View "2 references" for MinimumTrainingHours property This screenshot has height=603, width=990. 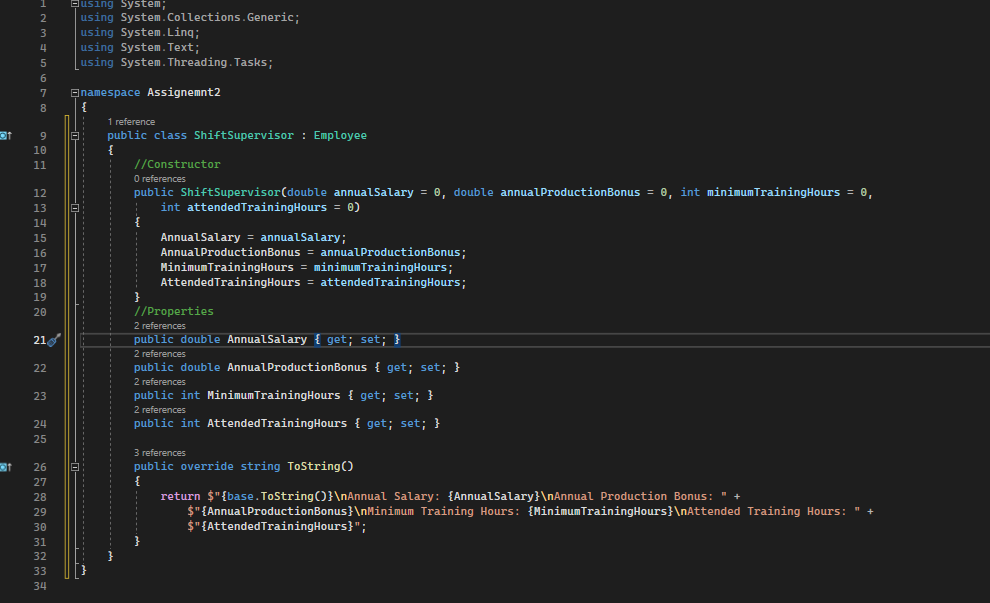coord(159,381)
